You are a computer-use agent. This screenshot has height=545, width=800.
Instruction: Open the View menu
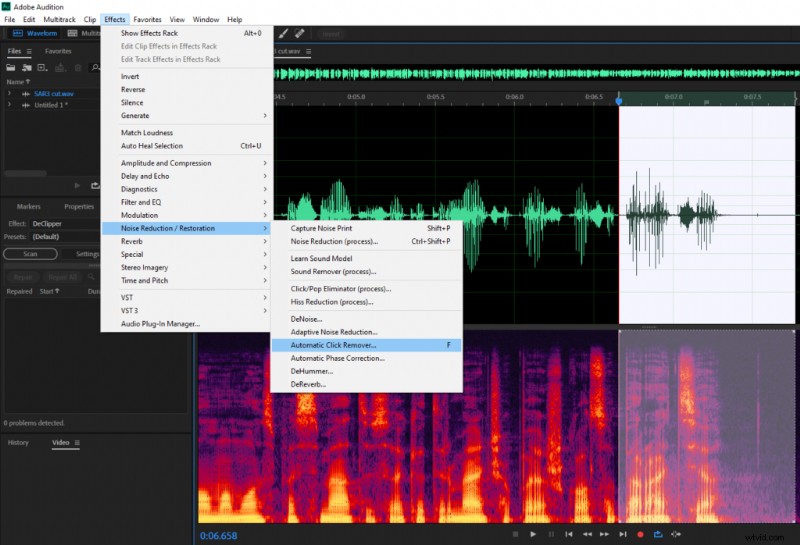point(177,19)
